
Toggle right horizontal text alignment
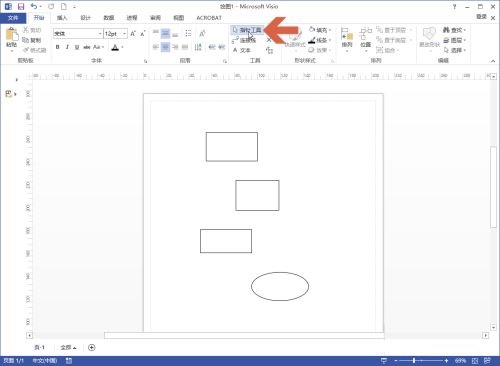coord(175,47)
